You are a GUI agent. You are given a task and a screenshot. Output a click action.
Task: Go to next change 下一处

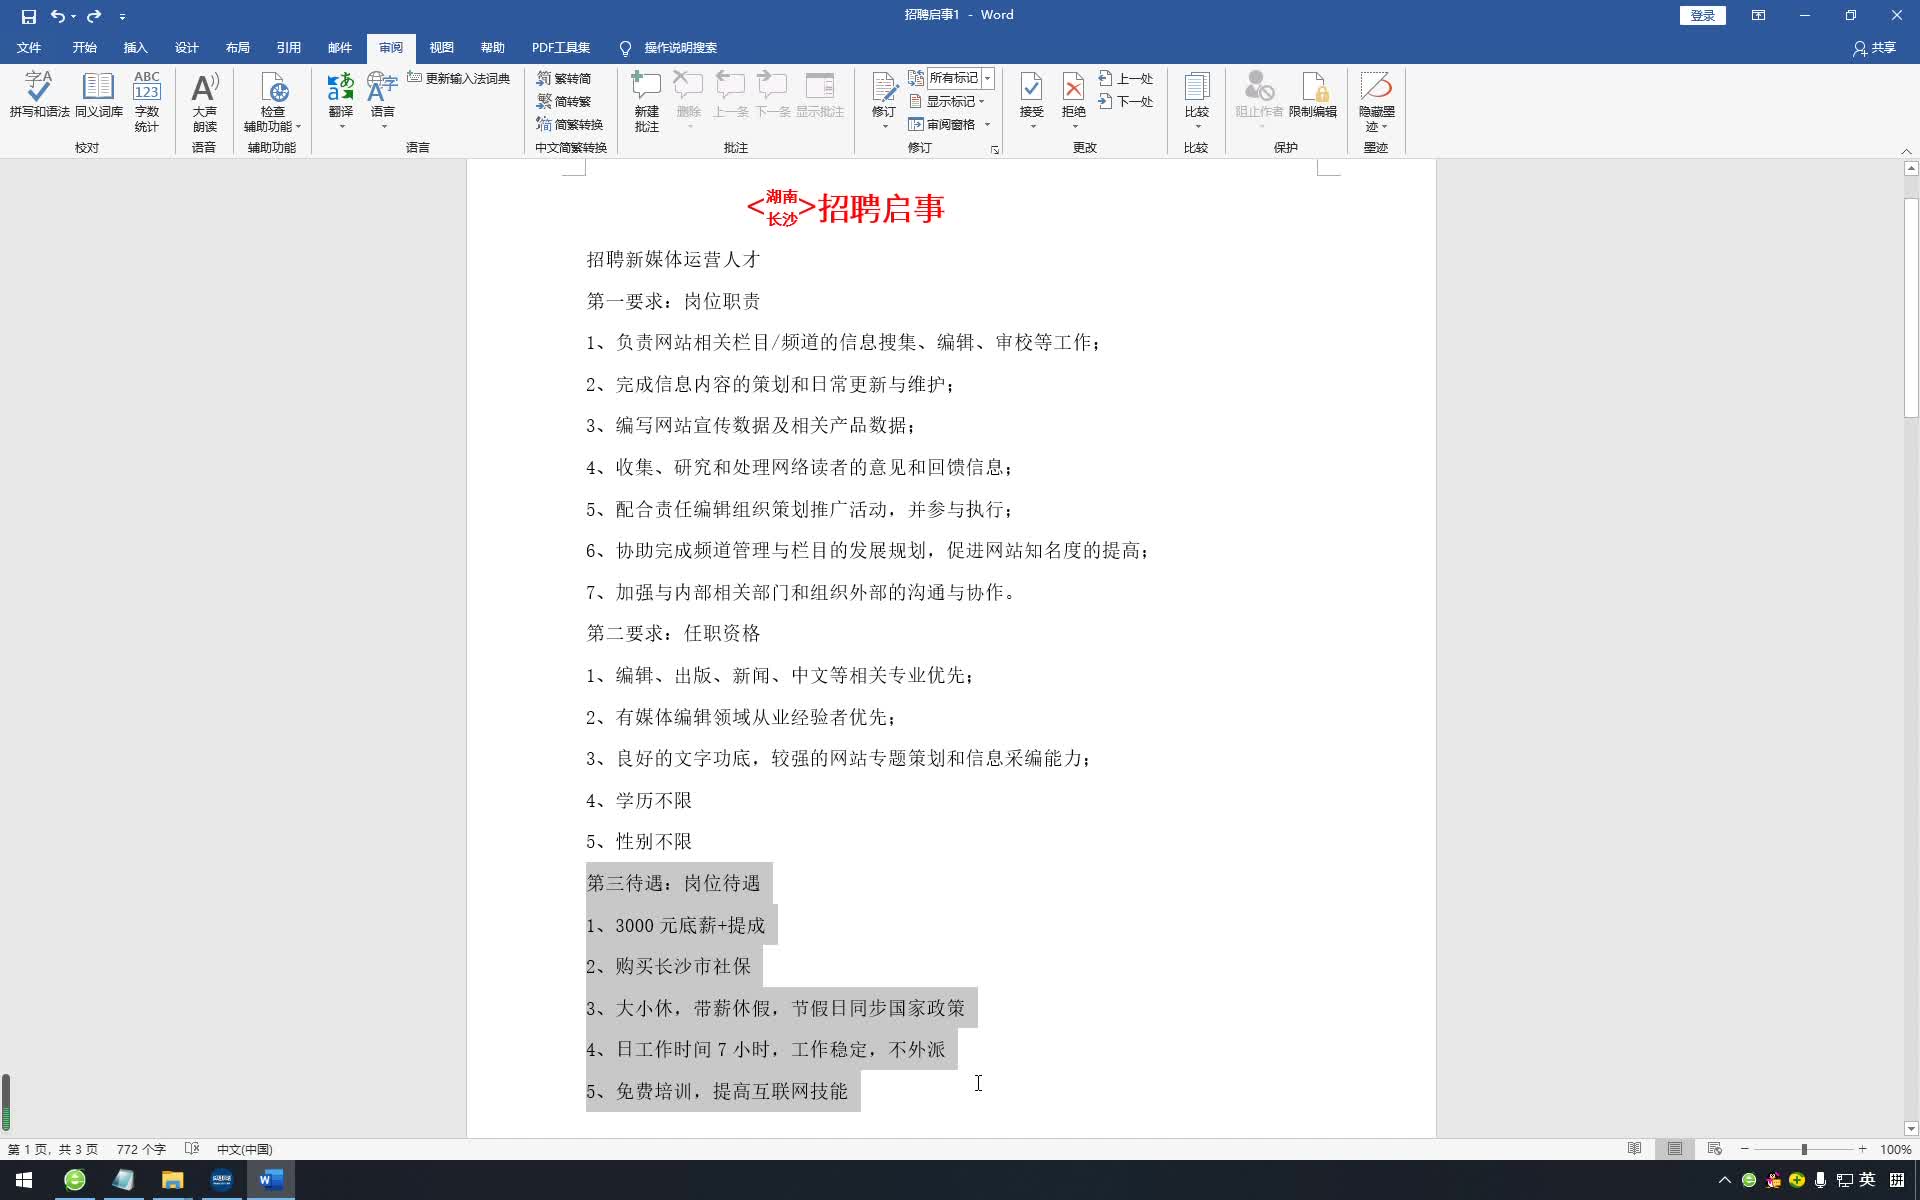pos(1126,101)
